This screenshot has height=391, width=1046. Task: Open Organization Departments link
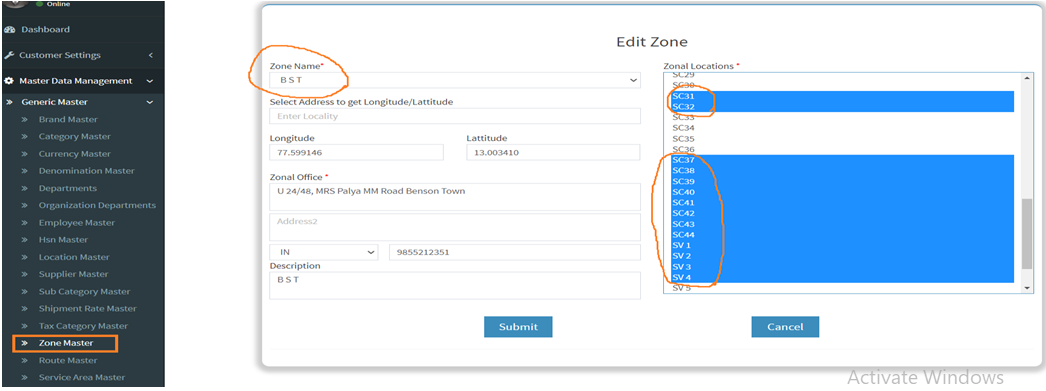(97, 206)
